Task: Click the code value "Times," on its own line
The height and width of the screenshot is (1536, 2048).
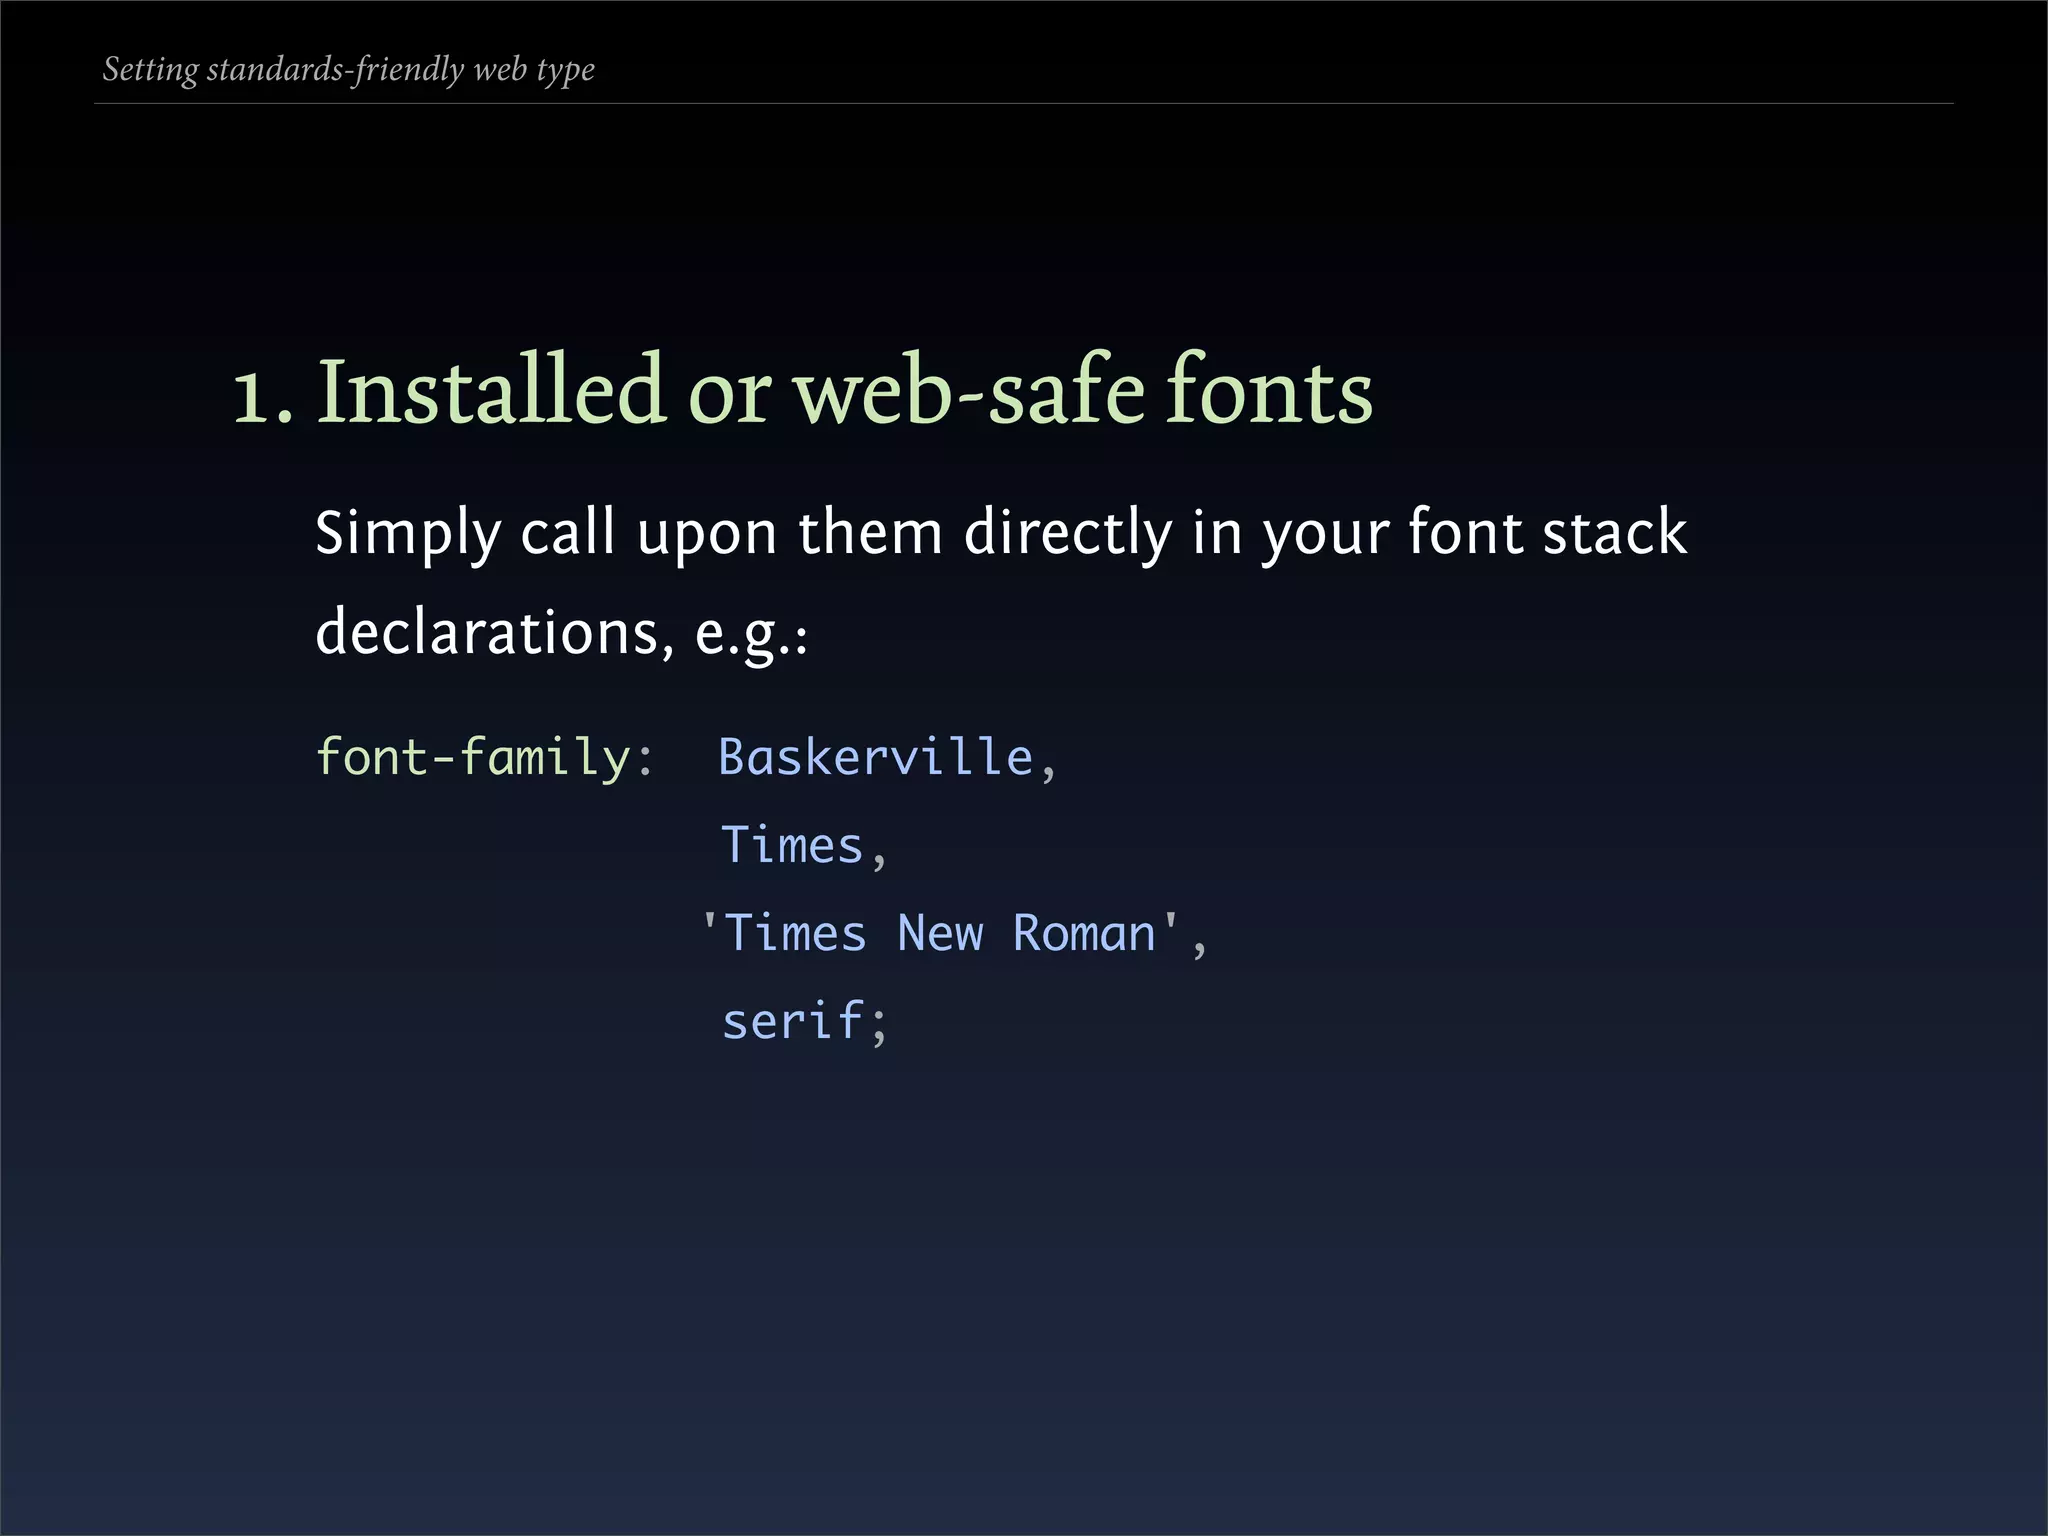Action: tap(804, 846)
